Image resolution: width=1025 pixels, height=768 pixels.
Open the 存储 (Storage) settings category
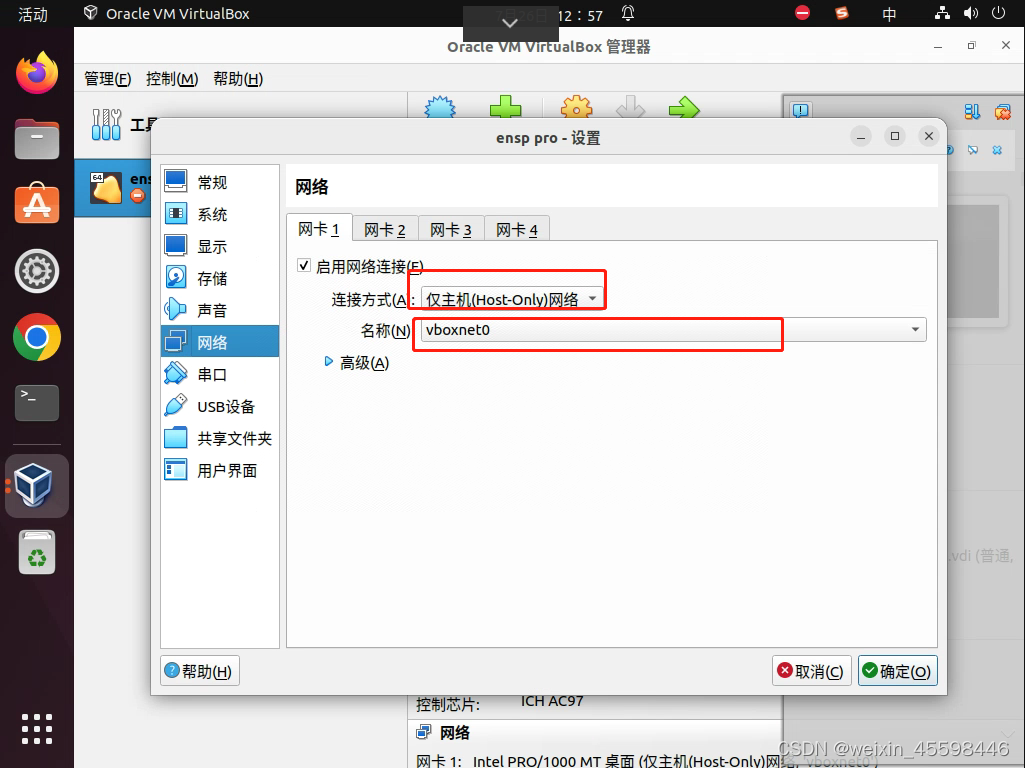(x=220, y=278)
